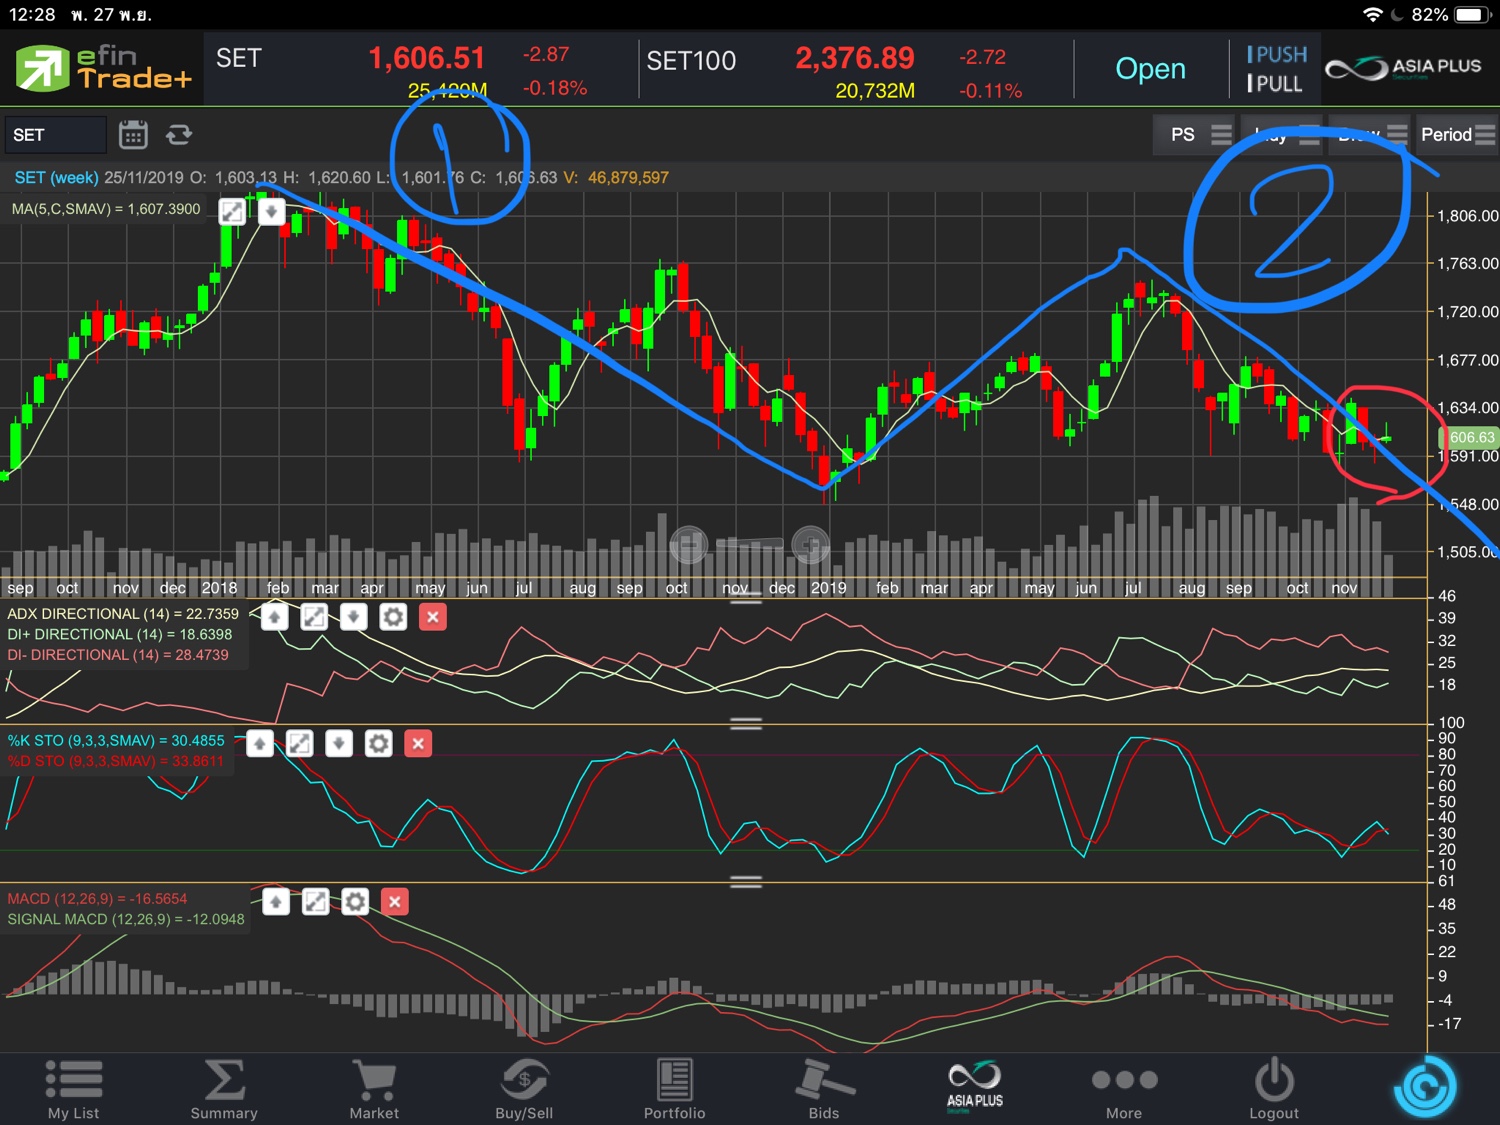Remove the STO stochastic indicator panel

pyautogui.click(x=418, y=743)
